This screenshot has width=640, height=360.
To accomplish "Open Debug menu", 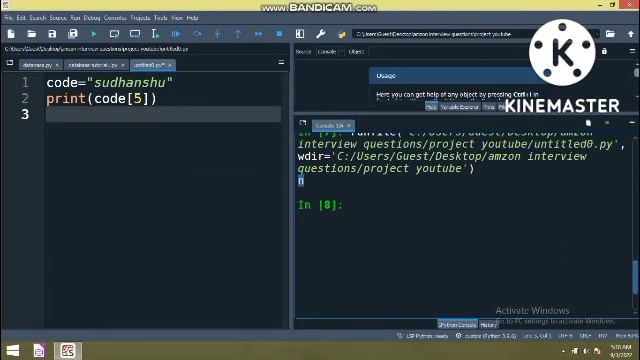I will pyautogui.click(x=92, y=18).
